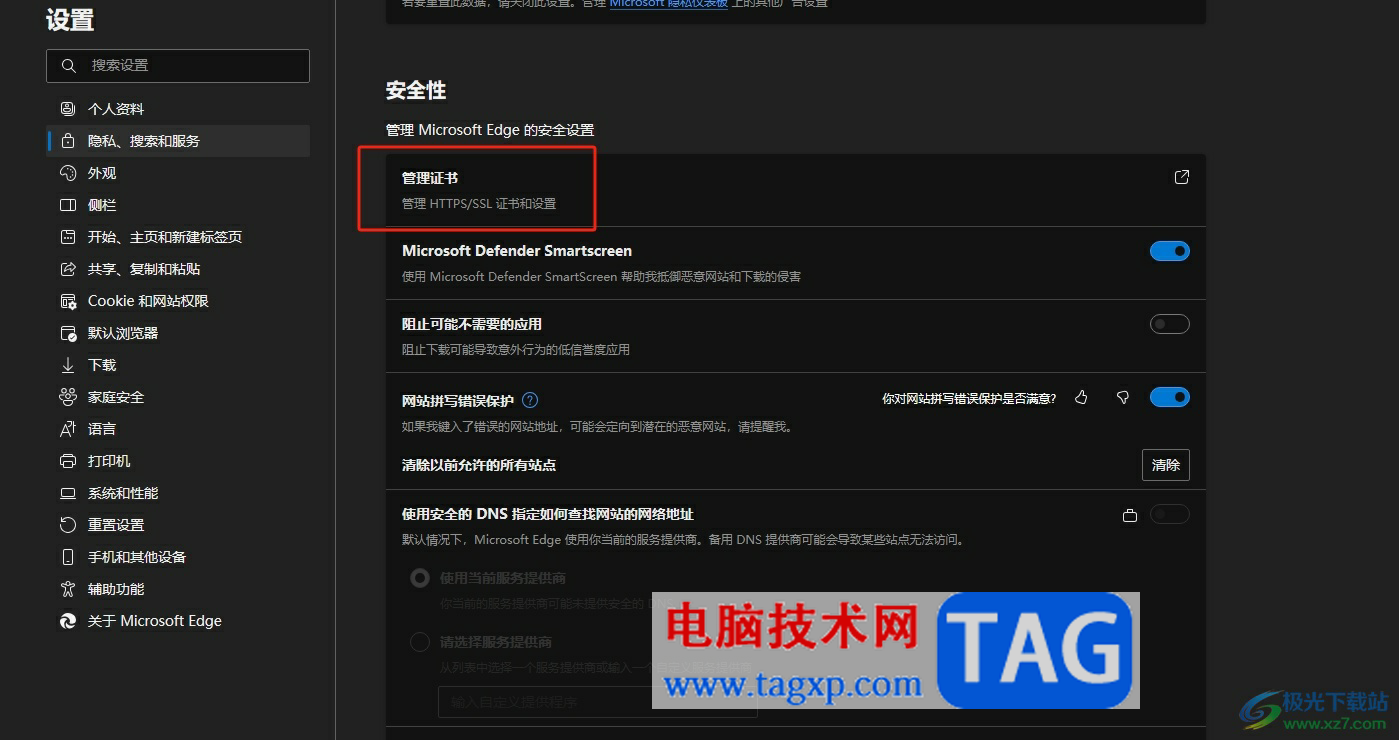Open 开始、主页和新建标签页 settings
The width and height of the screenshot is (1399, 740).
click(178, 237)
